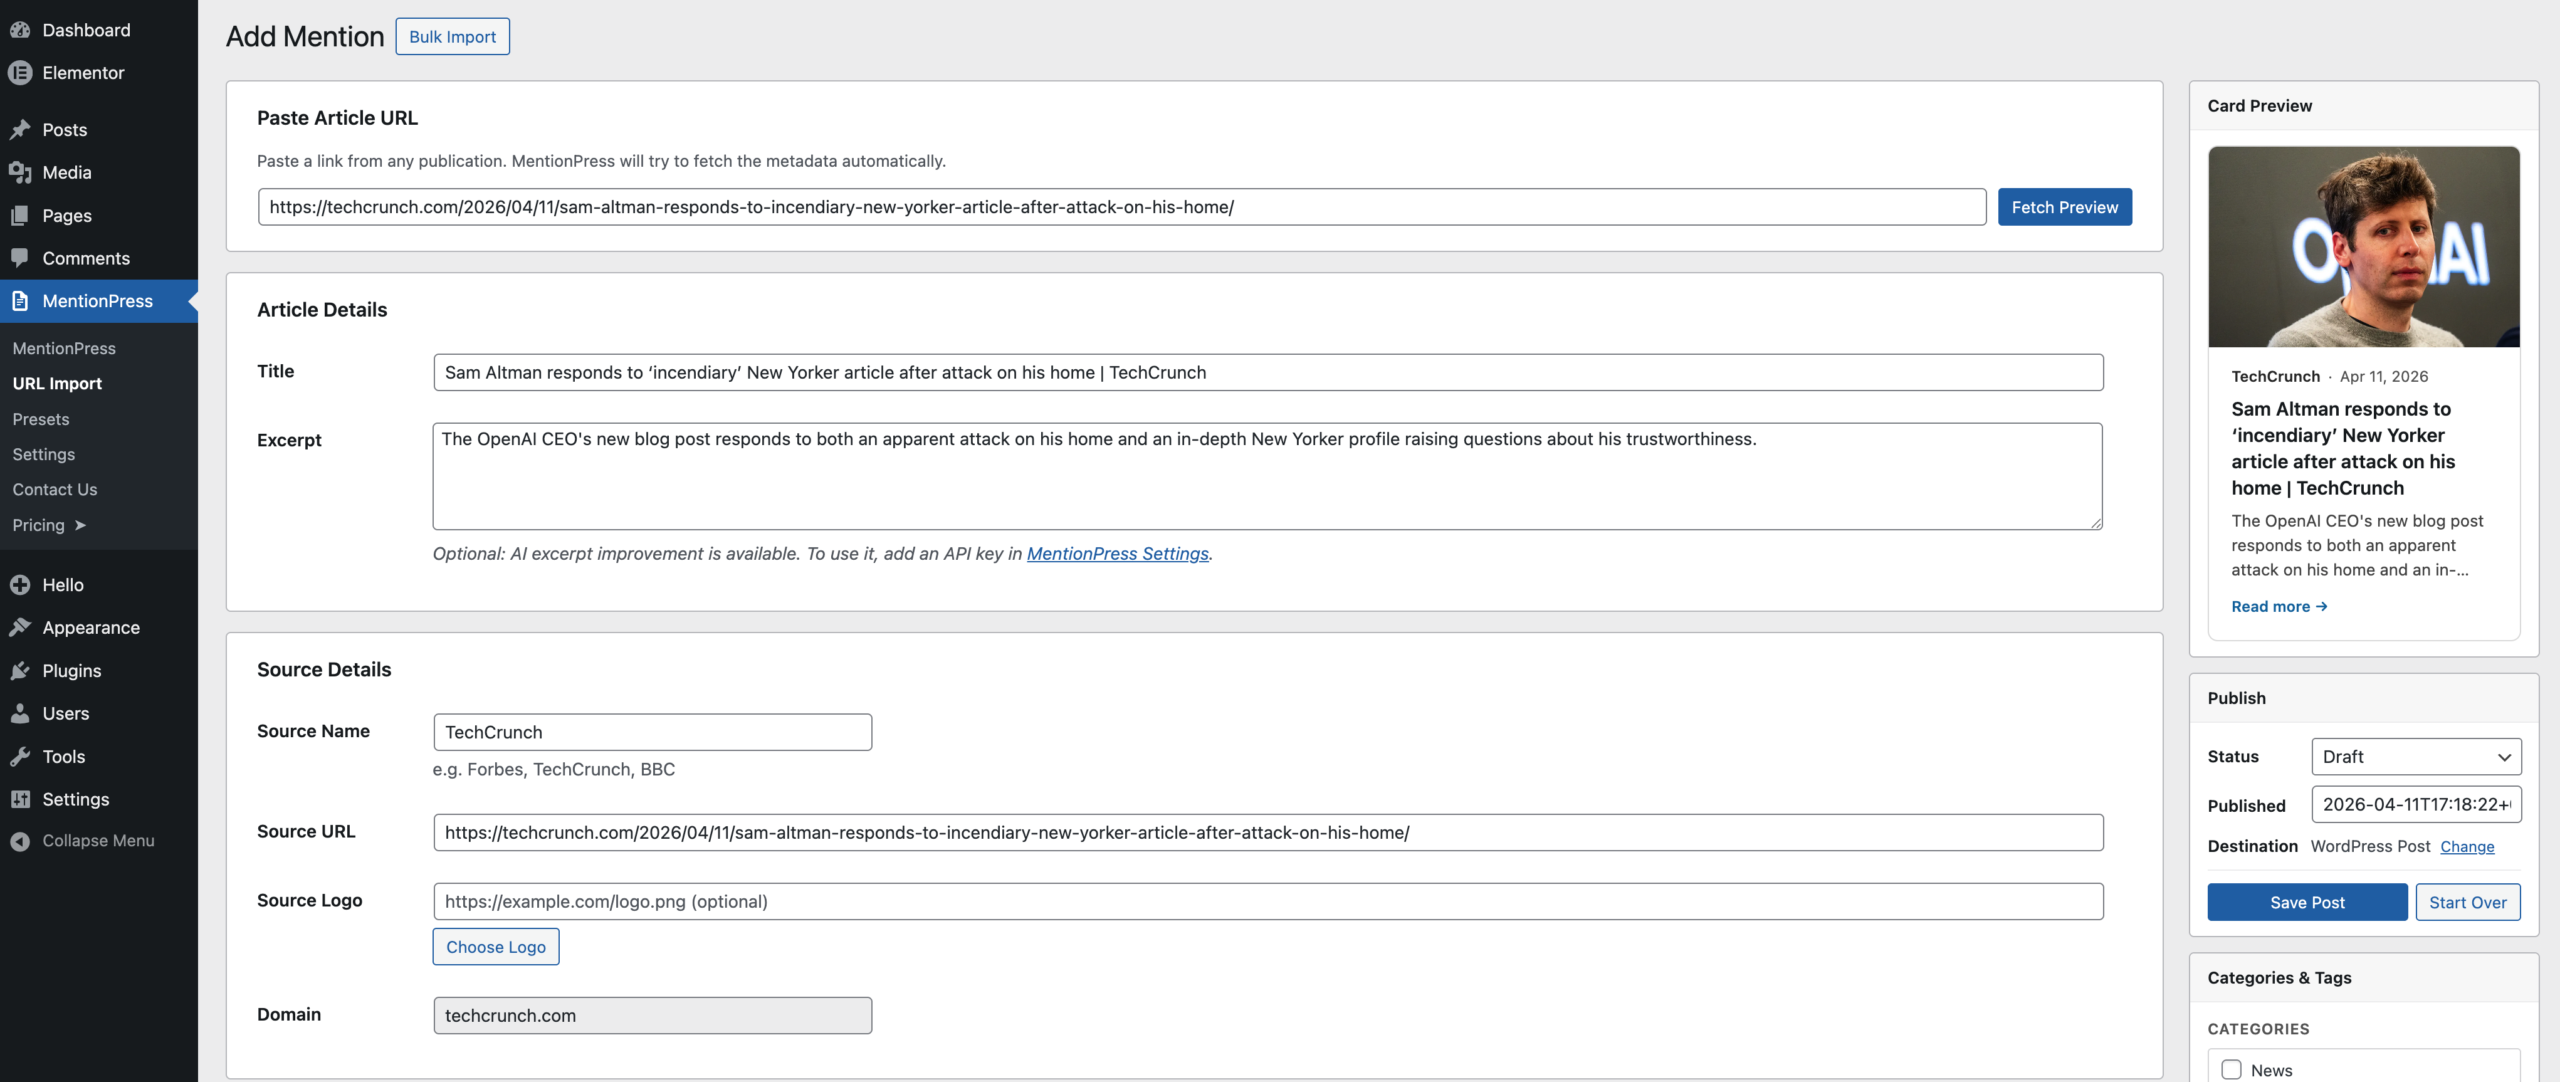Select the Elementor sidebar icon
This screenshot has height=1082, width=2560.
click(x=21, y=72)
